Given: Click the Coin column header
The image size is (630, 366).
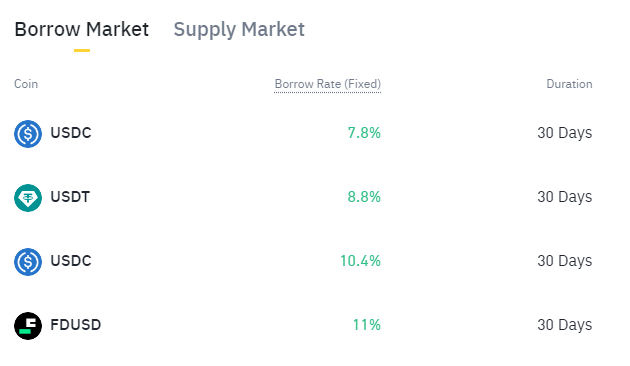Looking at the screenshot, I should 26,84.
